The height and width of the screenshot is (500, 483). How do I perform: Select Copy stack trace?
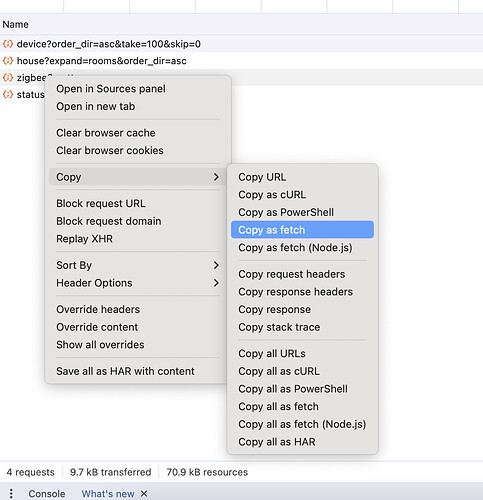click(x=302, y=327)
